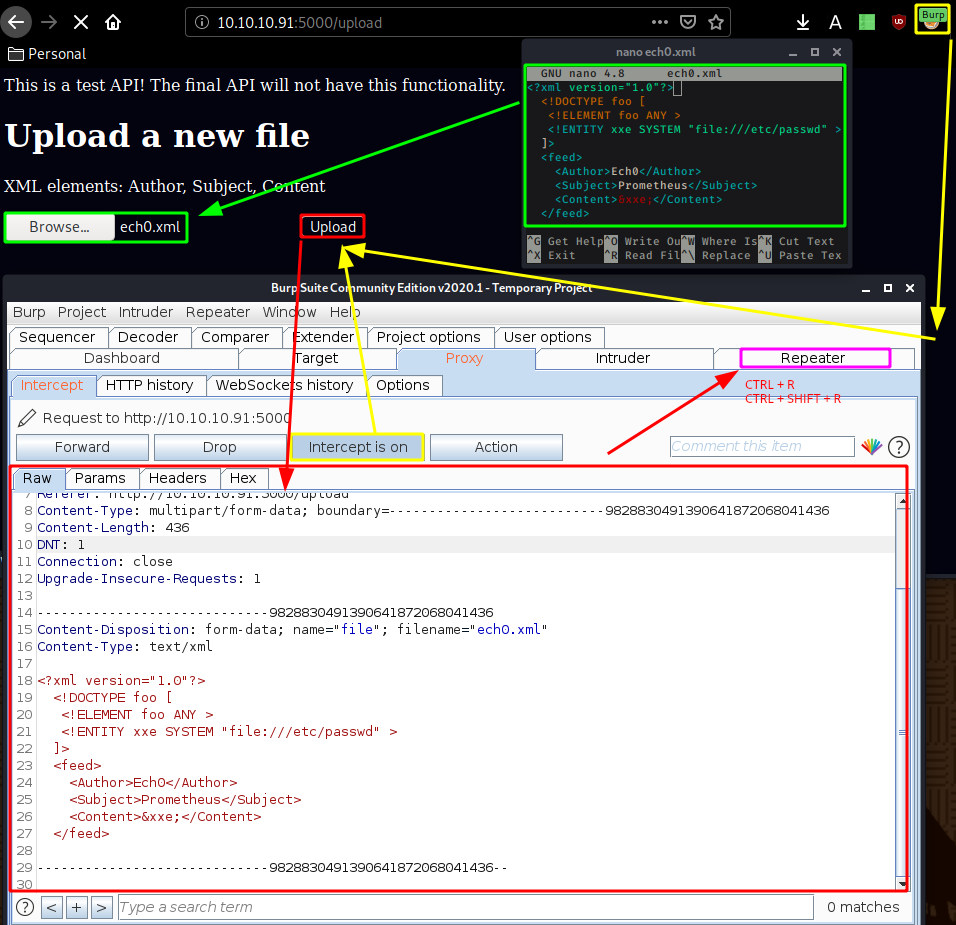Bookmark this page with the star
The width and height of the screenshot is (956, 925).
pos(716,23)
